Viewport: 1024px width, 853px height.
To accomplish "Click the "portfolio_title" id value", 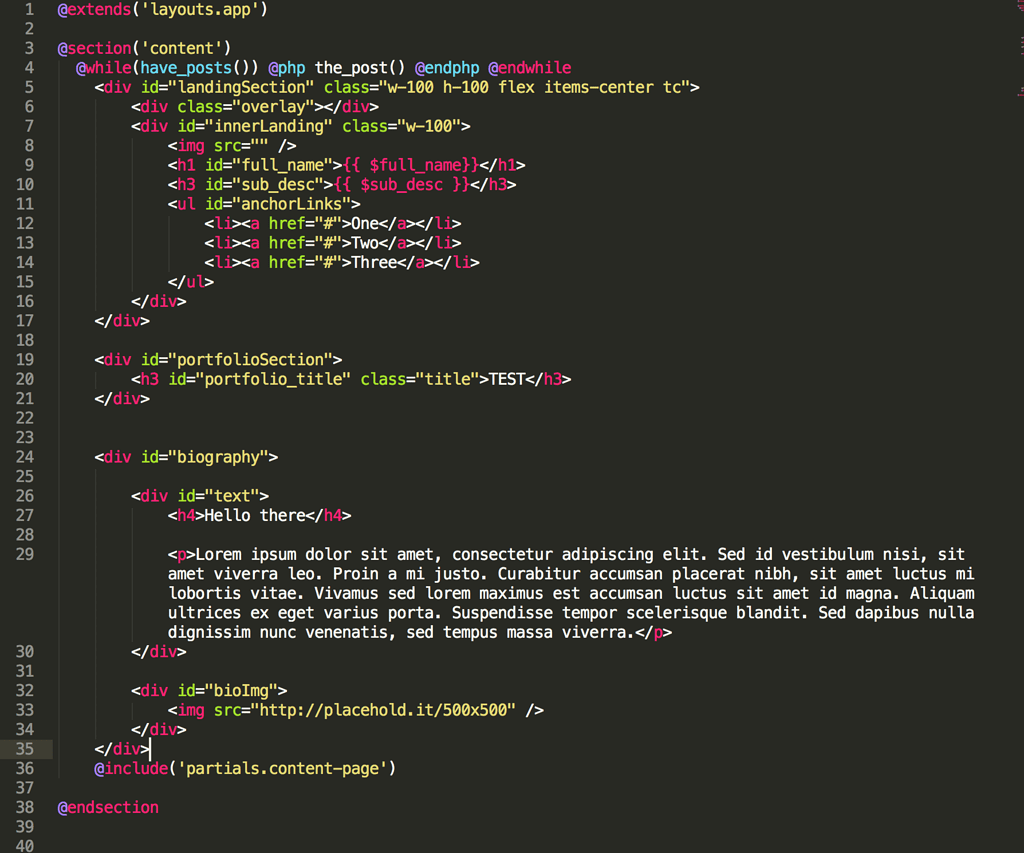I will [x=273, y=379].
